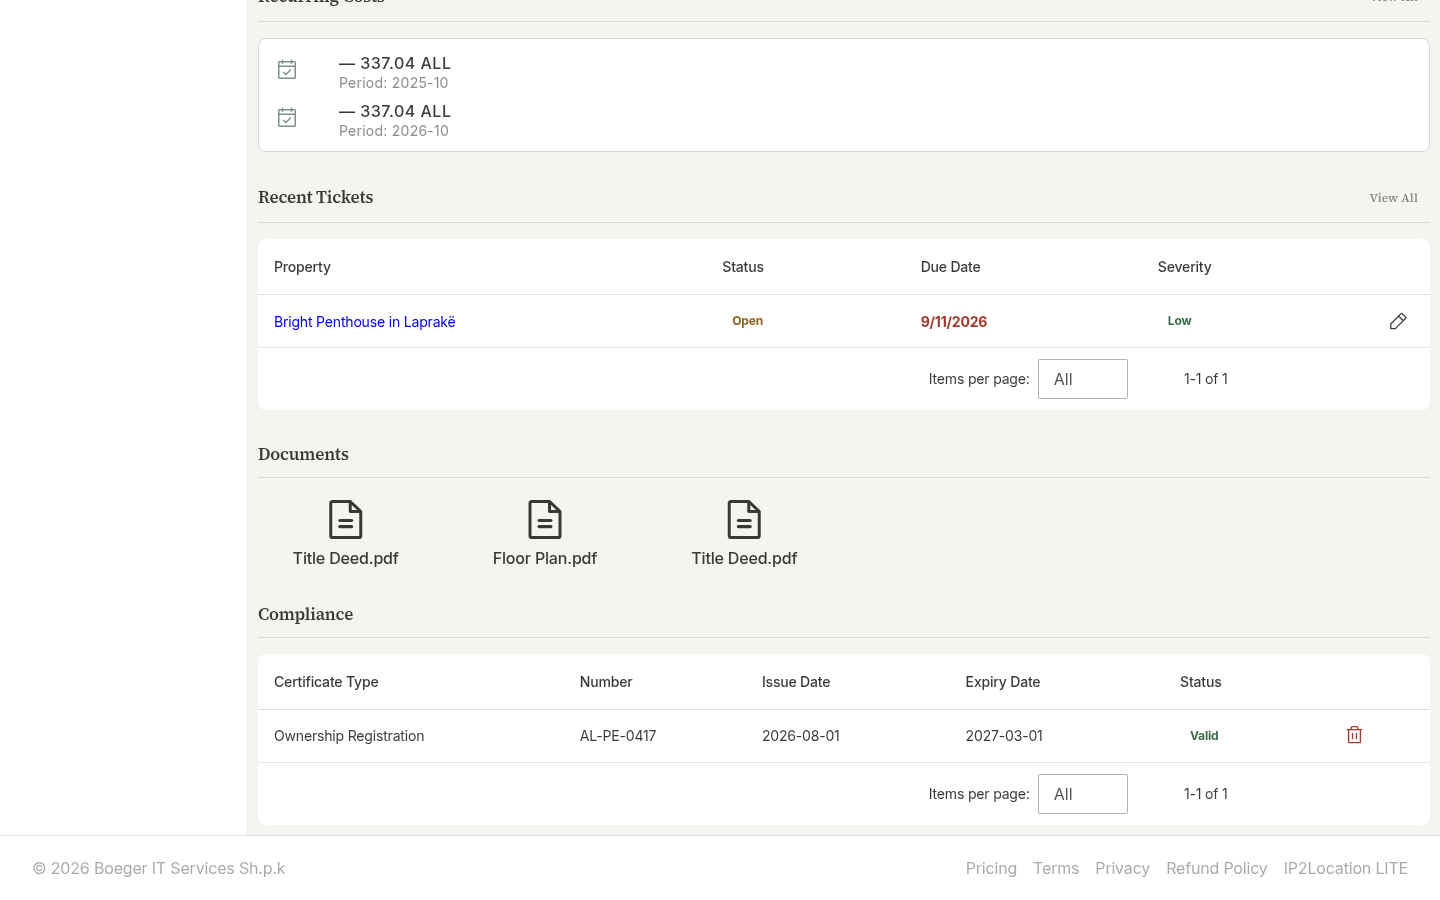Click the Expiry Date column header

[x=1003, y=682]
